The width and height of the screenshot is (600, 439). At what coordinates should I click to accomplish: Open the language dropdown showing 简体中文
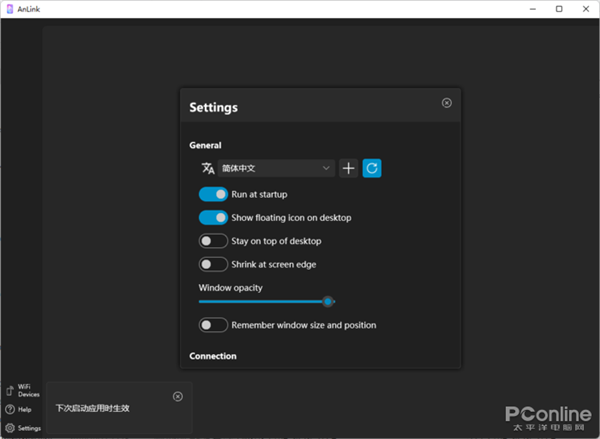click(275, 168)
